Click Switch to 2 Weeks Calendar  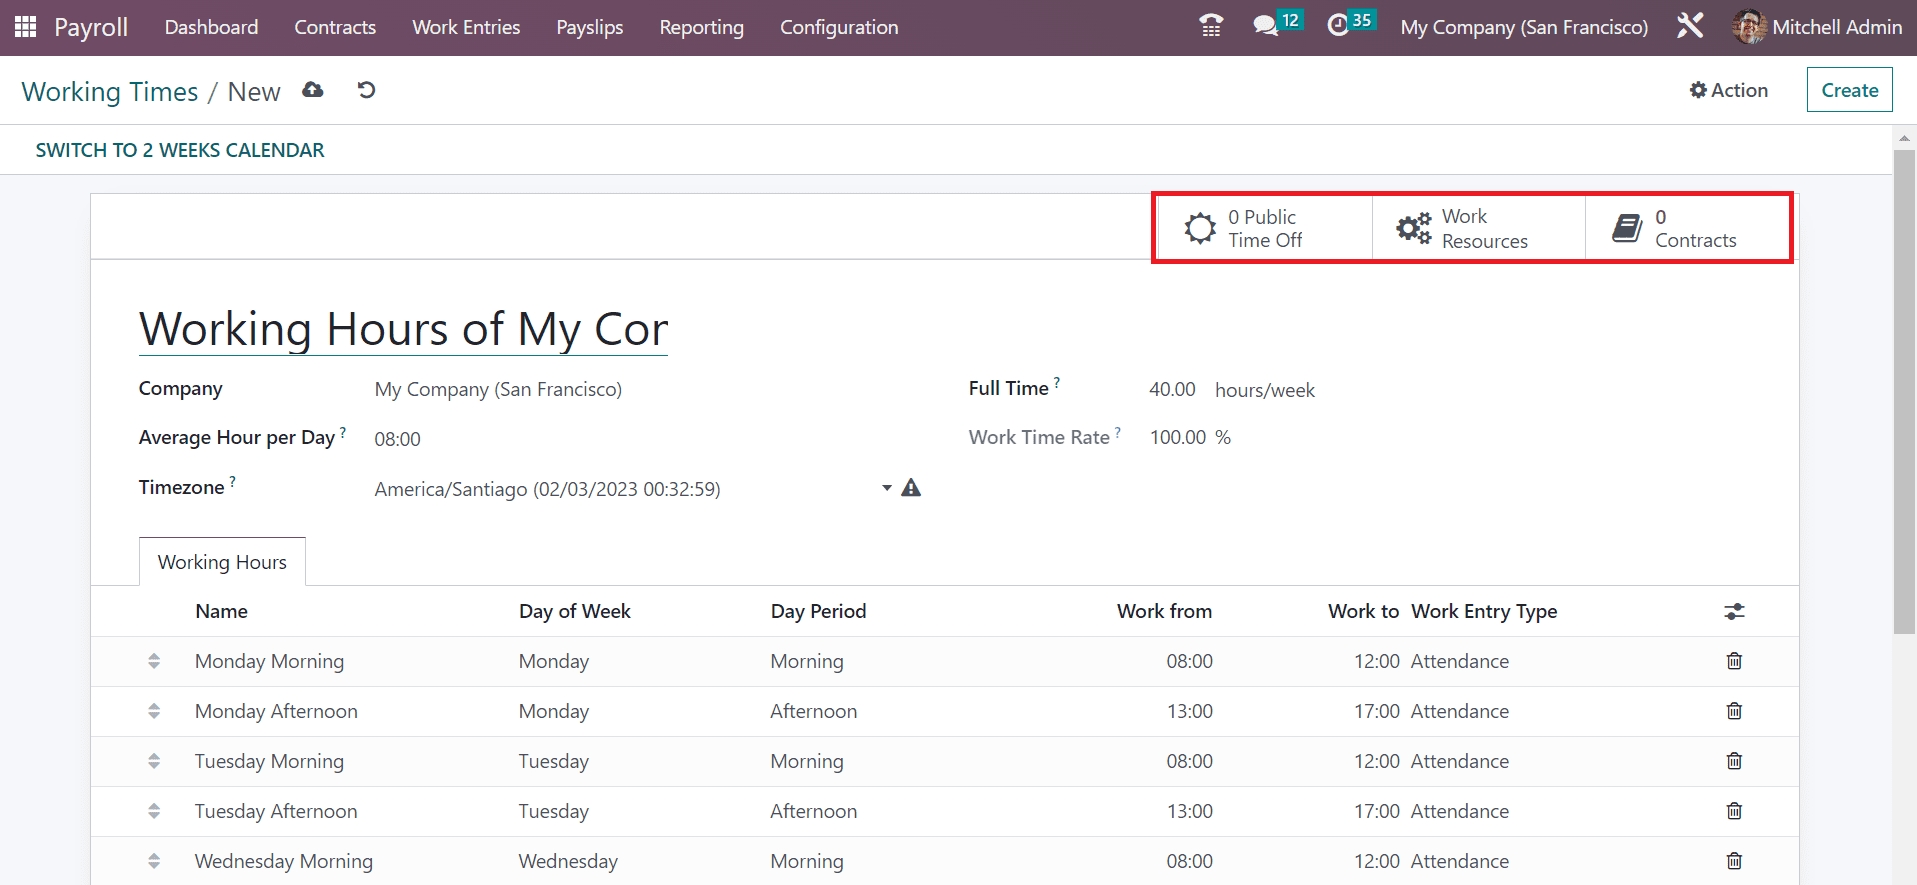pyautogui.click(x=180, y=150)
